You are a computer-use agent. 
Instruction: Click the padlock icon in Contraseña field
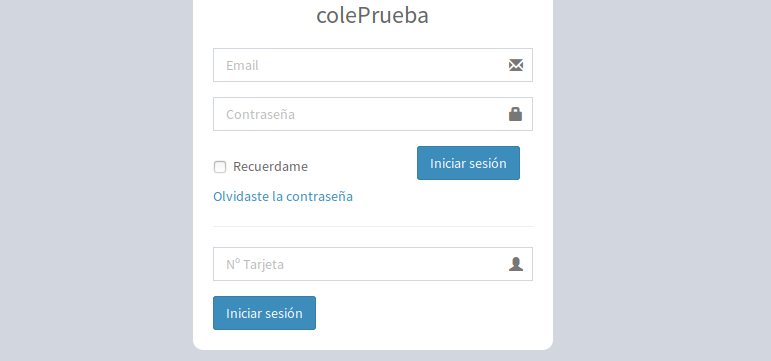click(515, 114)
